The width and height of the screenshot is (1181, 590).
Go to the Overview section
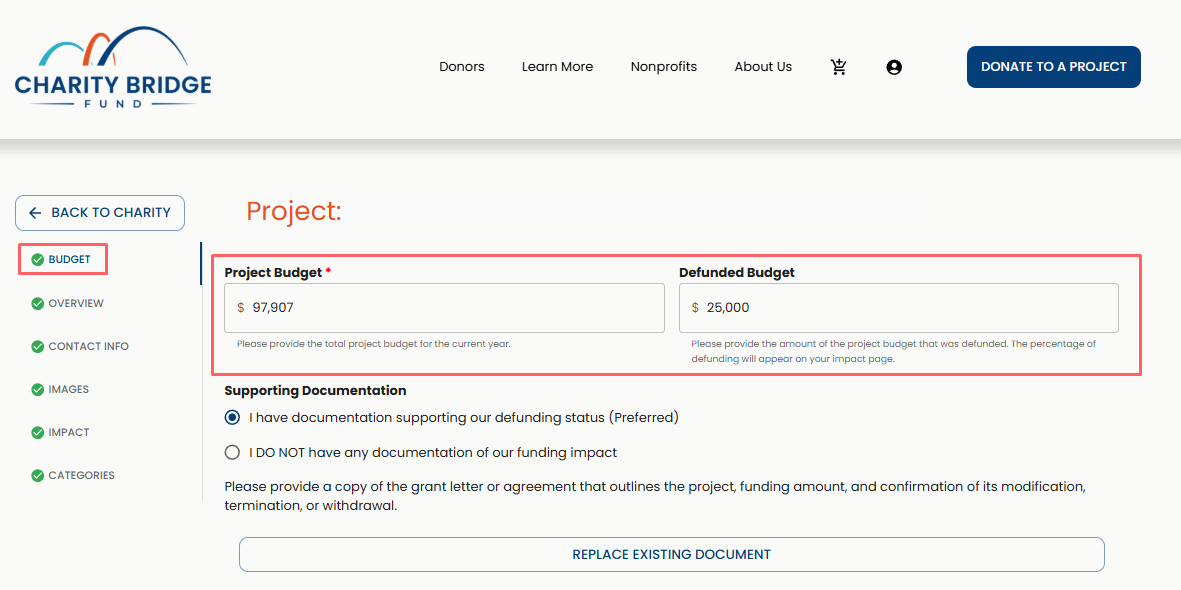pos(76,304)
